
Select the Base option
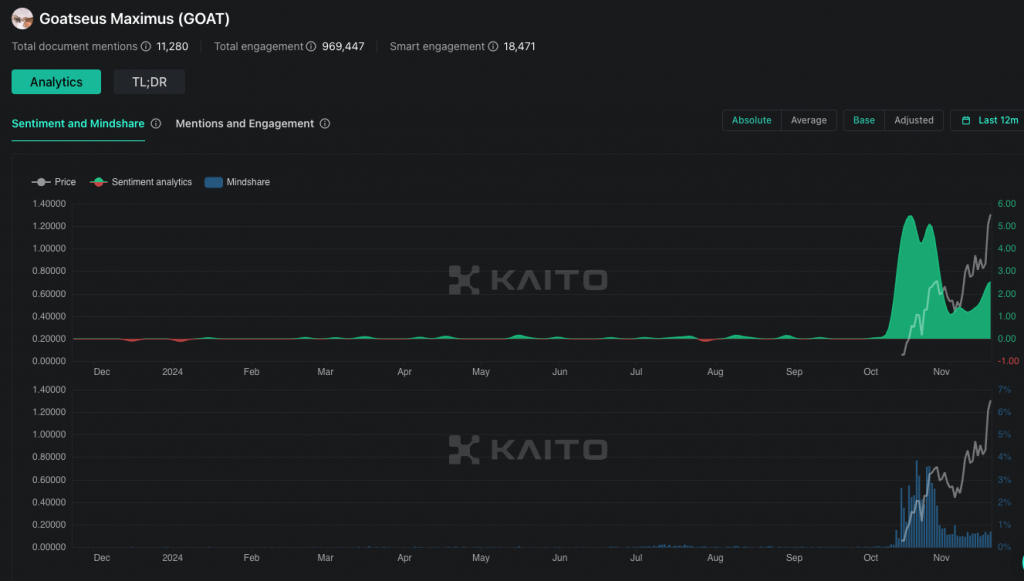click(x=864, y=120)
